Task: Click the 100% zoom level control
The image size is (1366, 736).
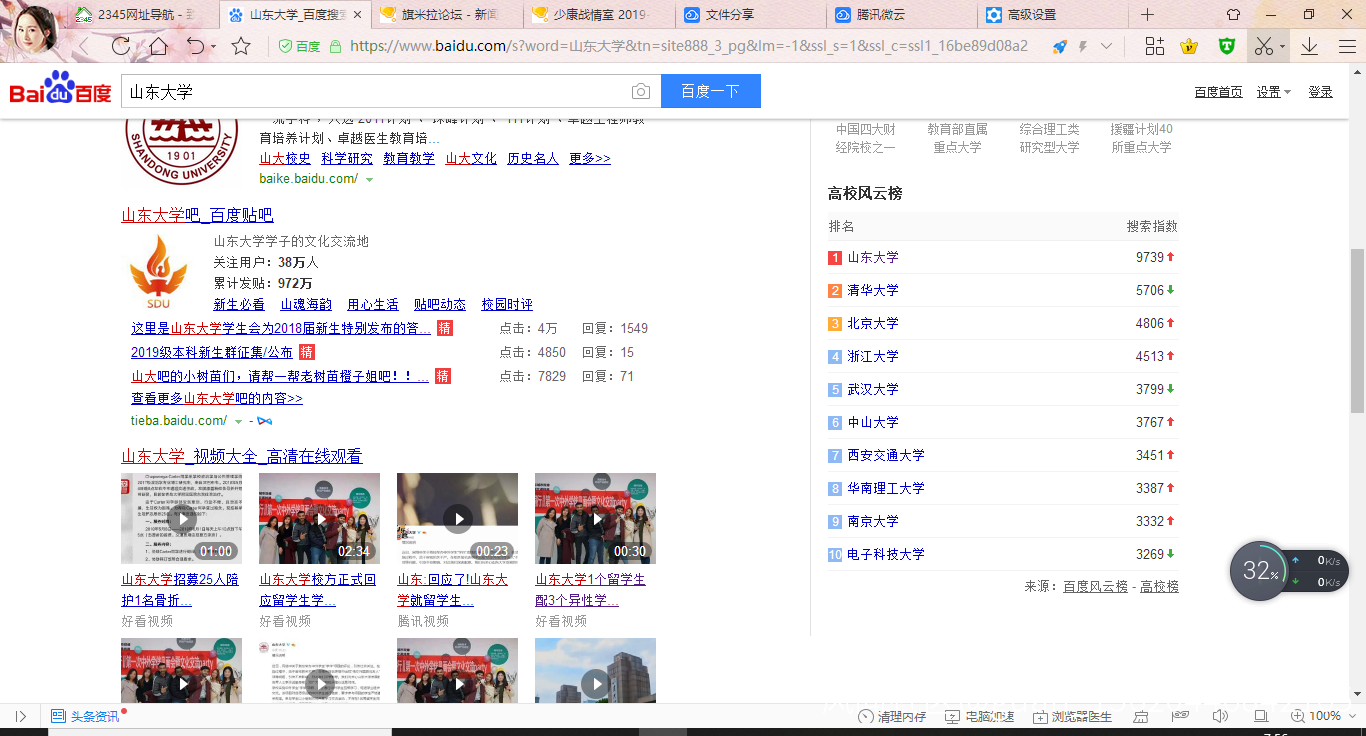Action: tap(1316, 716)
